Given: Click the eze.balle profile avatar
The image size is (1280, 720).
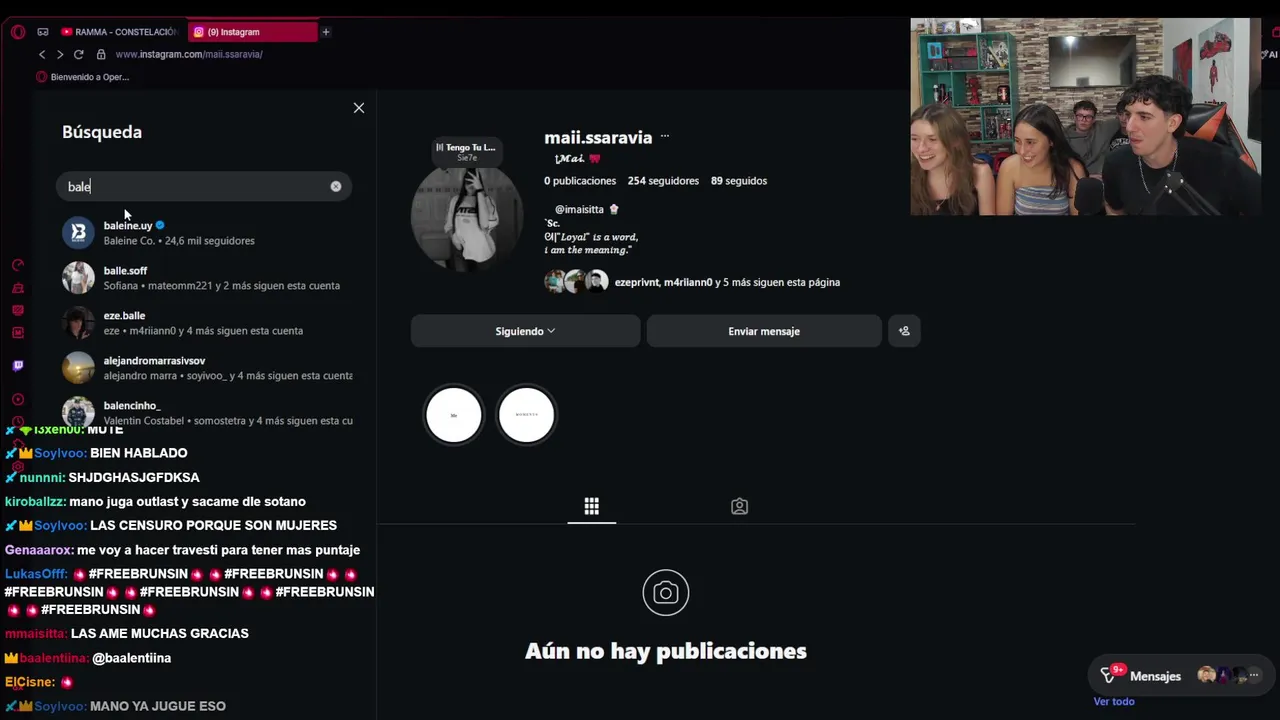Looking at the screenshot, I should pos(78,322).
